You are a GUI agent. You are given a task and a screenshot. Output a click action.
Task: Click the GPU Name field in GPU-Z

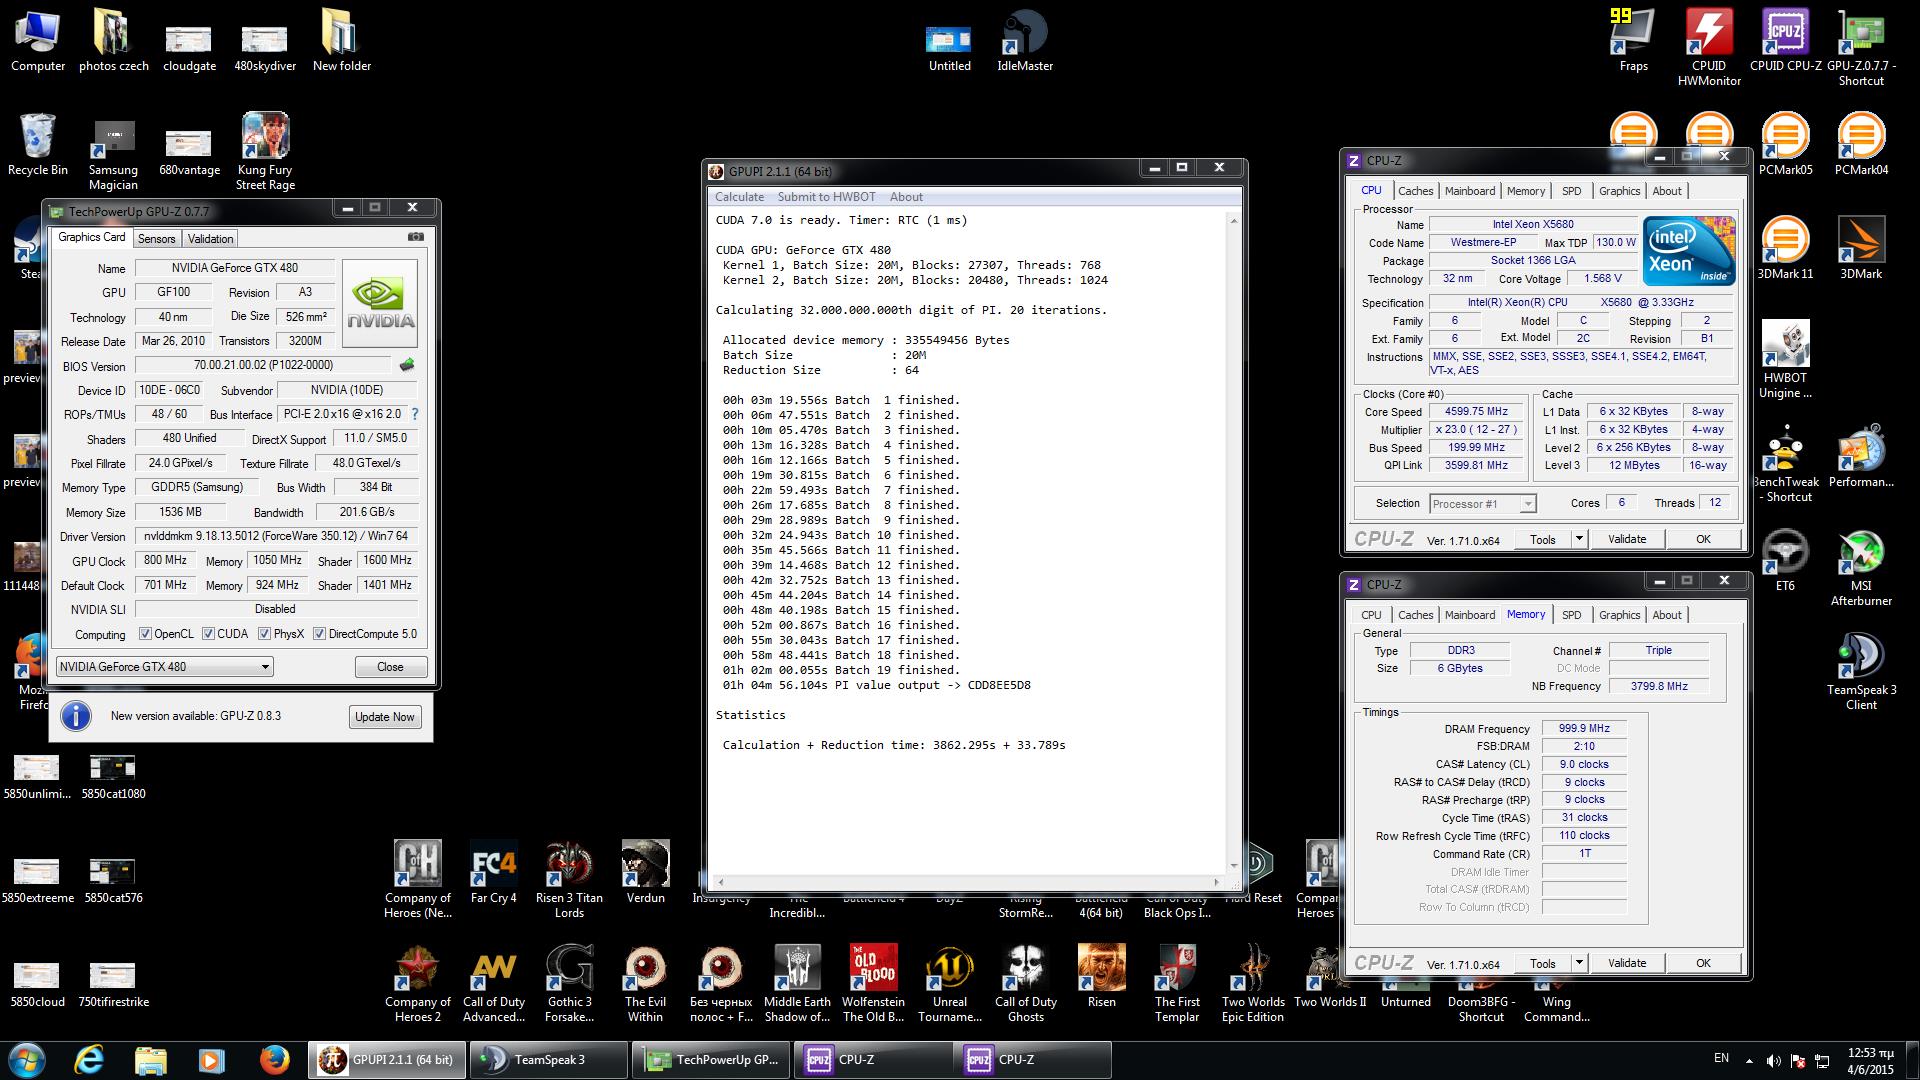[x=235, y=268]
